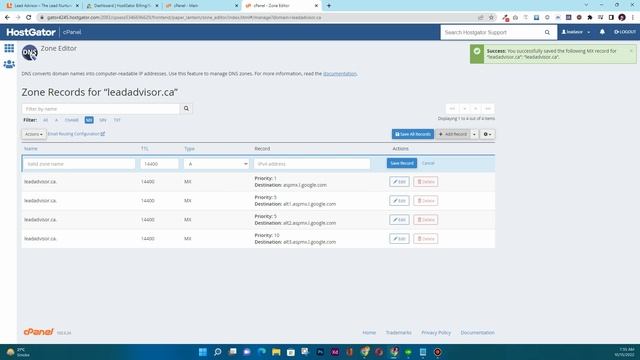Filter records by TXT type

tap(117, 120)
